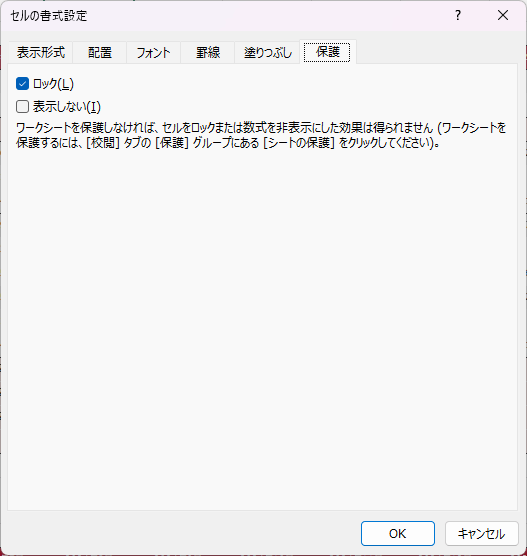The width and height of the screenshot is (527, 556).
Task: Confirm with the OK button
Action: point(398,533)
